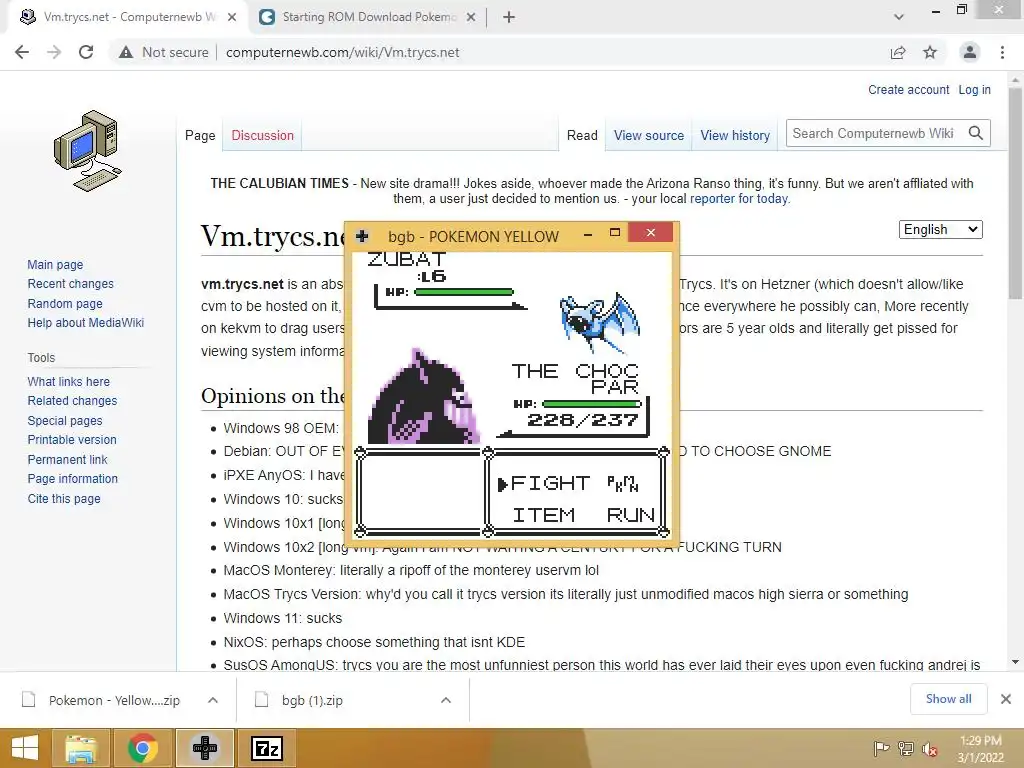
Task: Click Show all downloads button
Action: [x=948, y=699]
